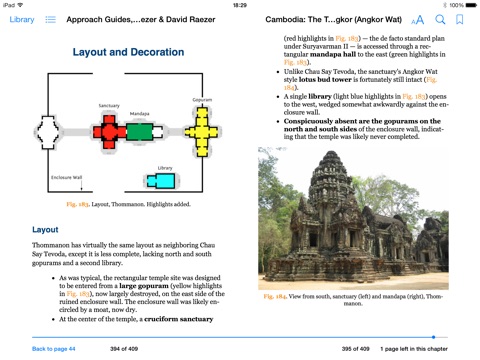480x360 pixels.
Task: Select the bold 'large gopuram' text
Action: click(144, 286)
